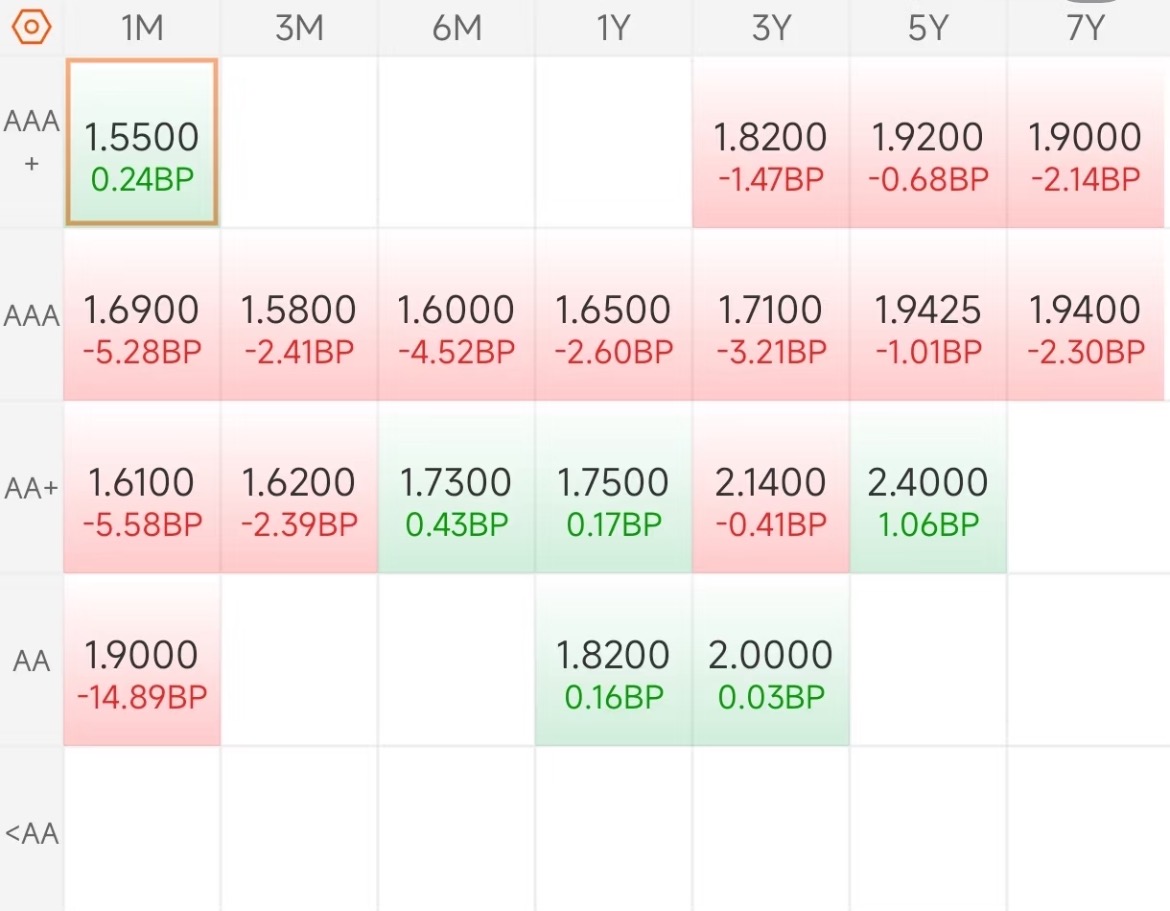Screen dimensions: 1170x911
Task: Open highlighted AAA+ 1M cell 1.5500
Action: coord(142,142)
